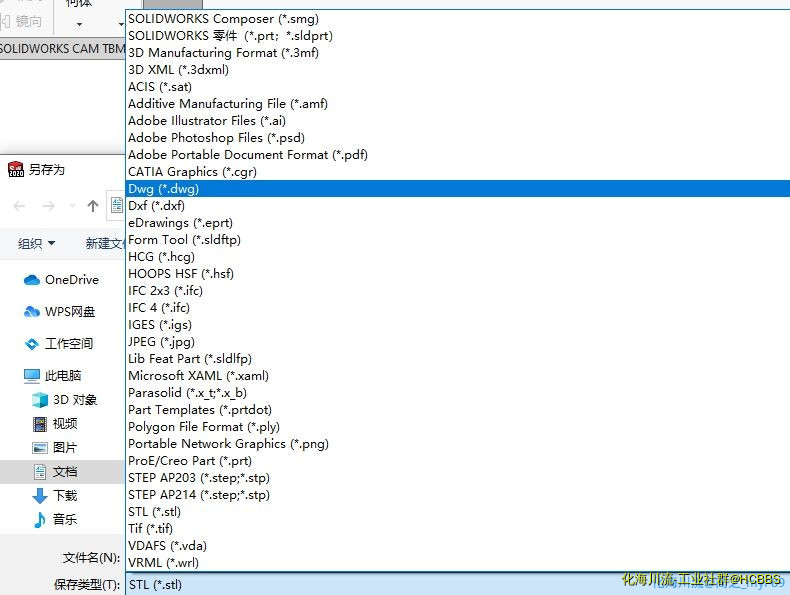Select SOLIDWORKS Composer (*.smg) file type

click(457, 19)
